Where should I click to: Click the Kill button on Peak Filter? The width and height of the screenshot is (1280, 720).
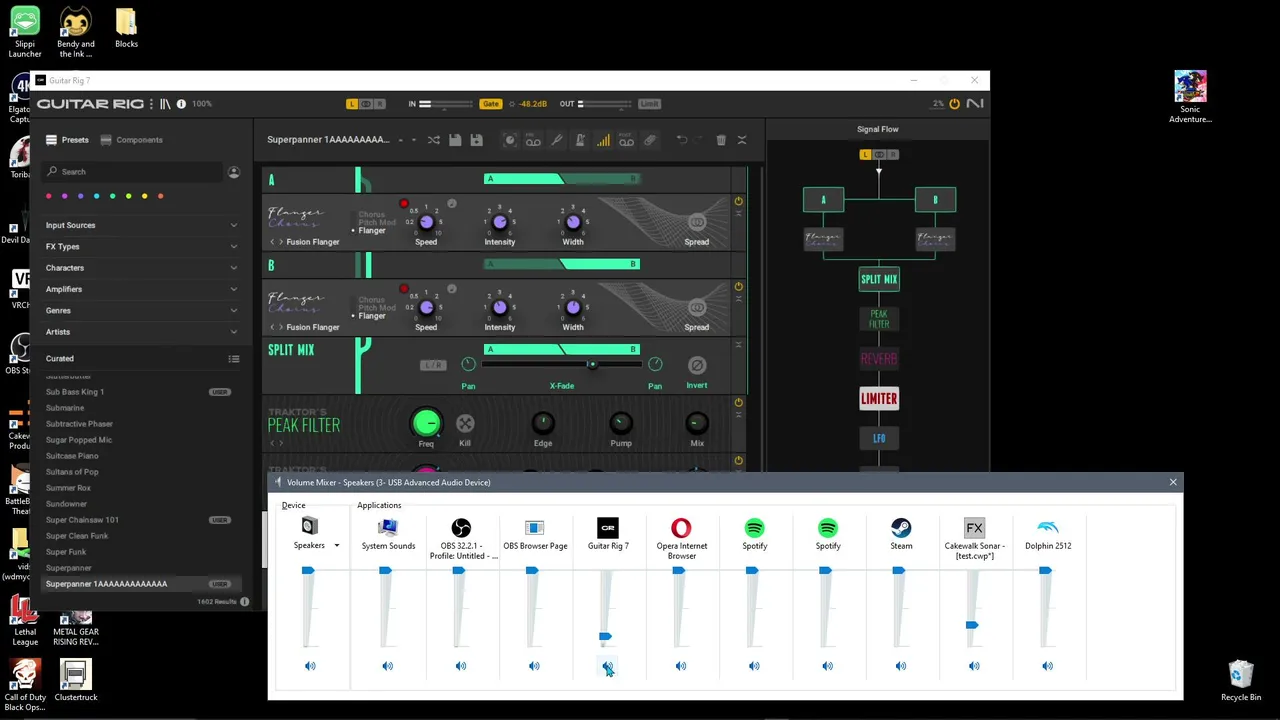point(465,424)
